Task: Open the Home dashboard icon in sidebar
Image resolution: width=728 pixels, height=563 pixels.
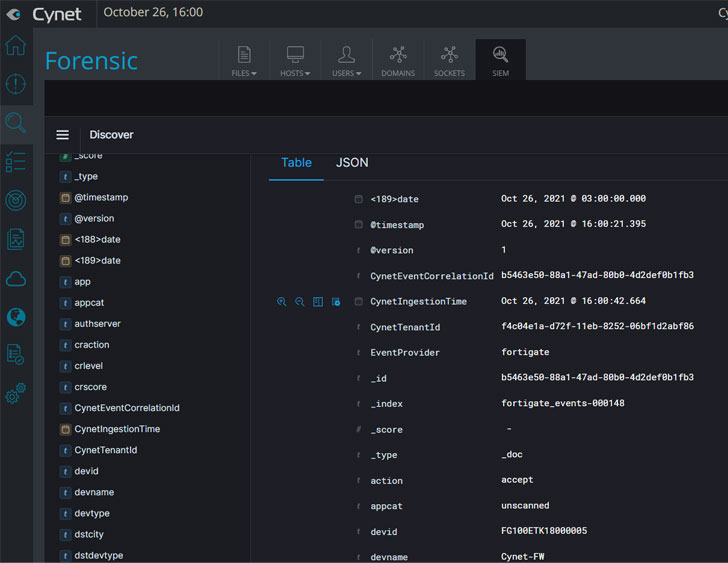Action: click(x=16, y=45)
